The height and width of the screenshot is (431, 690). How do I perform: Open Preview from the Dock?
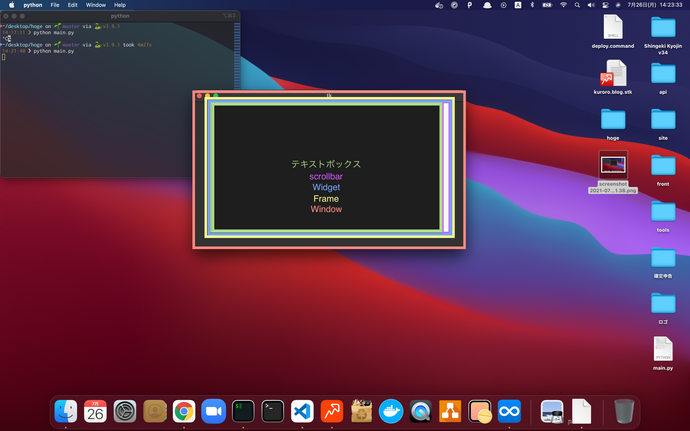(552, 411)
